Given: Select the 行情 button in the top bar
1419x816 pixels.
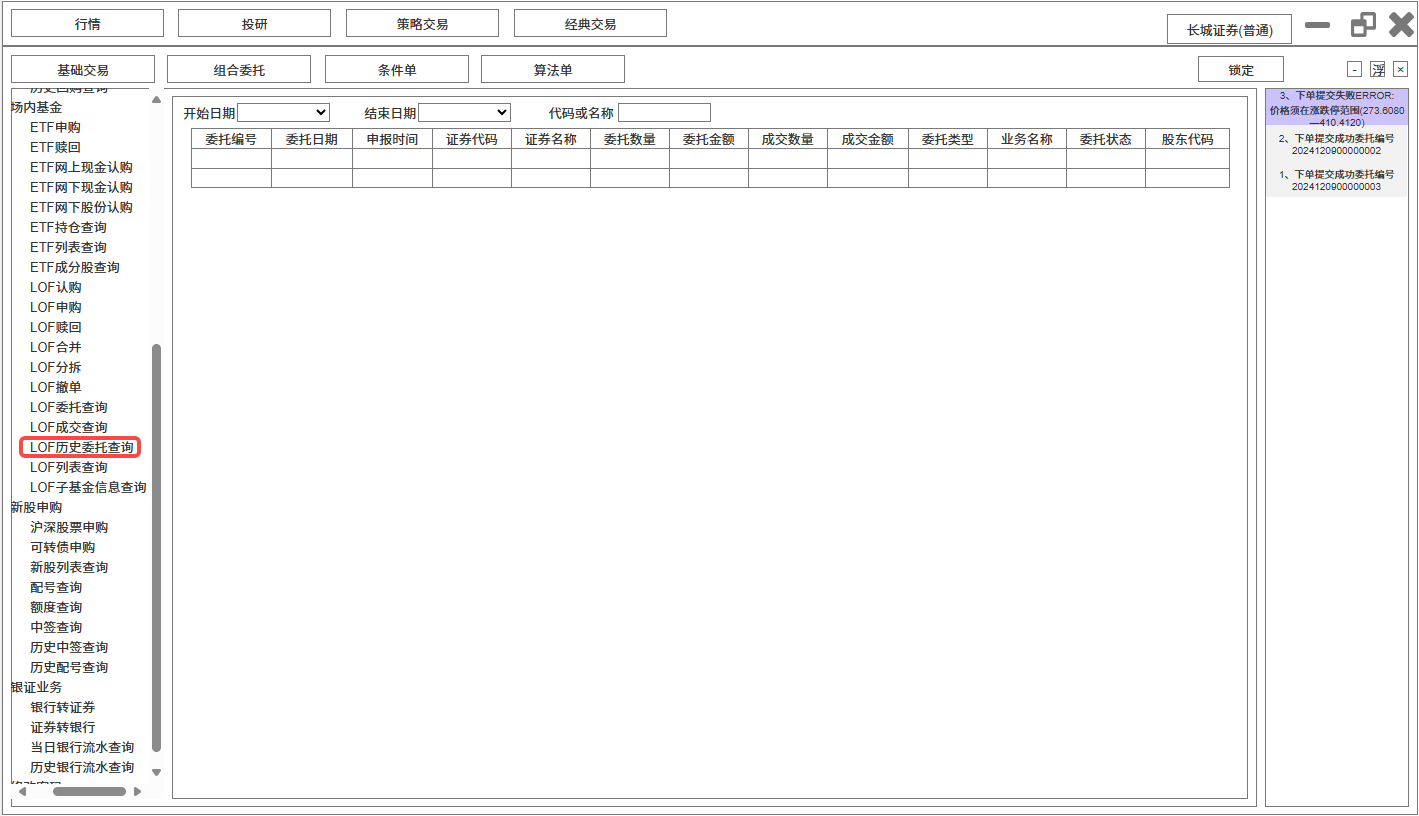Looking at the screenshot, I should pos(87,24).
